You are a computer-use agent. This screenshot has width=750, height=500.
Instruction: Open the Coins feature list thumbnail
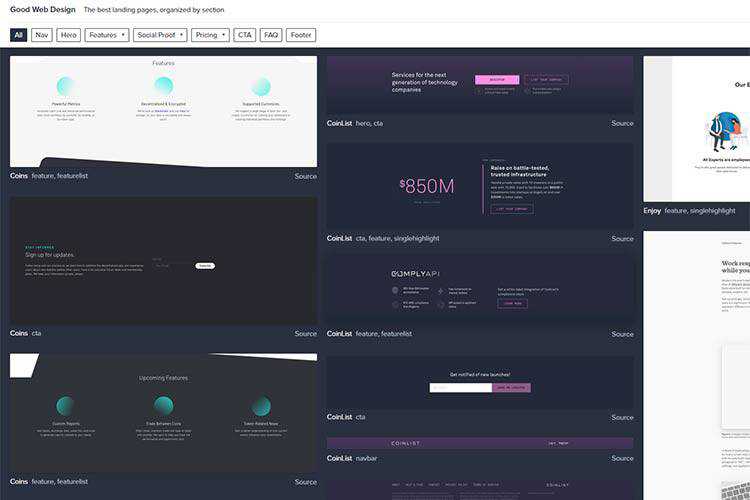pos(163,111)
